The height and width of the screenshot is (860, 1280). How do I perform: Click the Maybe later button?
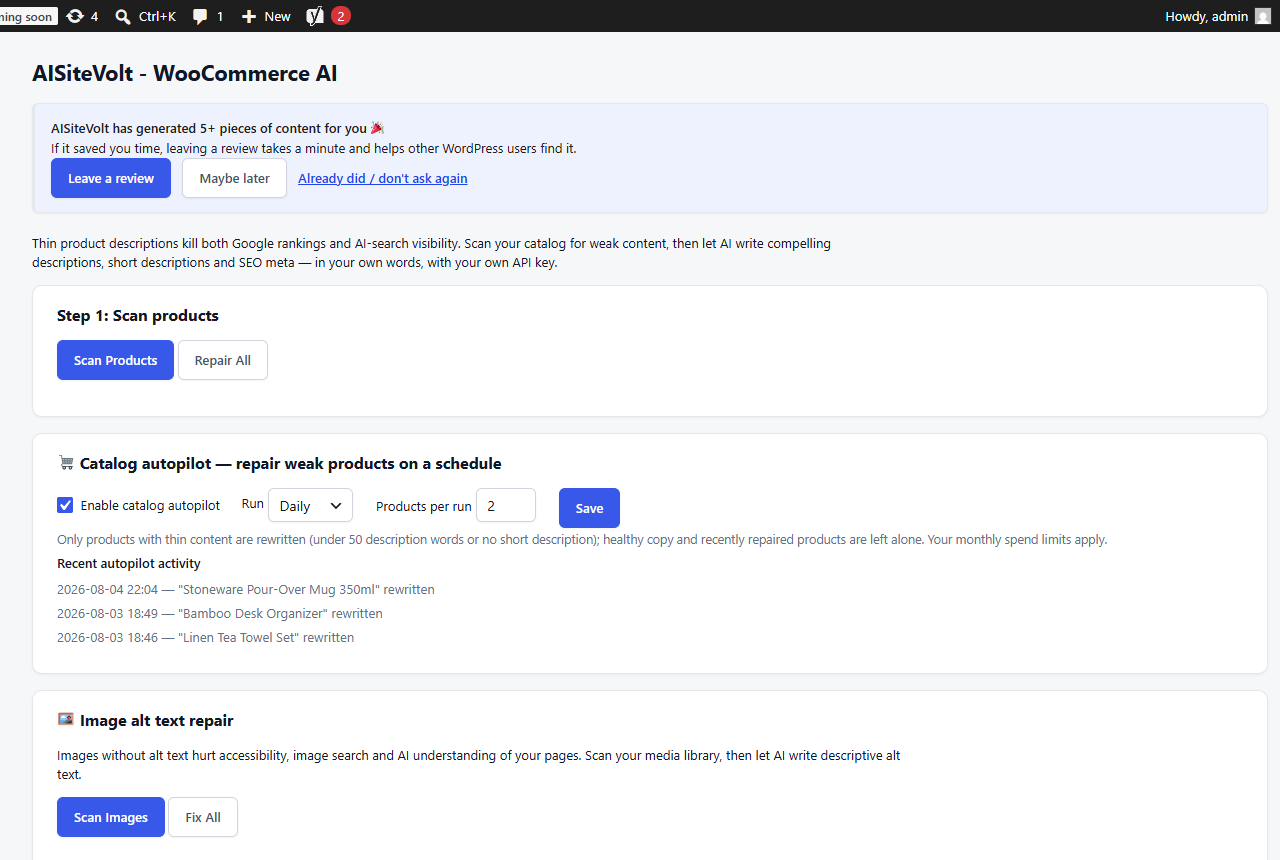click(234, 178)
